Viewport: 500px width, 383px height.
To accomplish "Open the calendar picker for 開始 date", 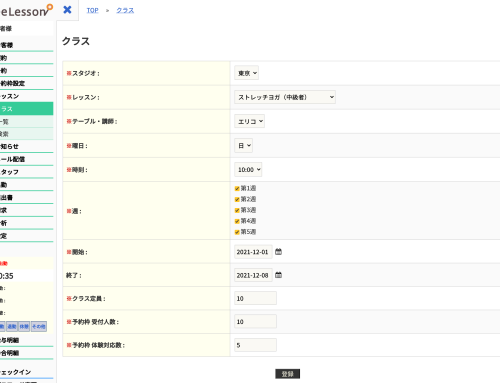I will click(278, 252).
